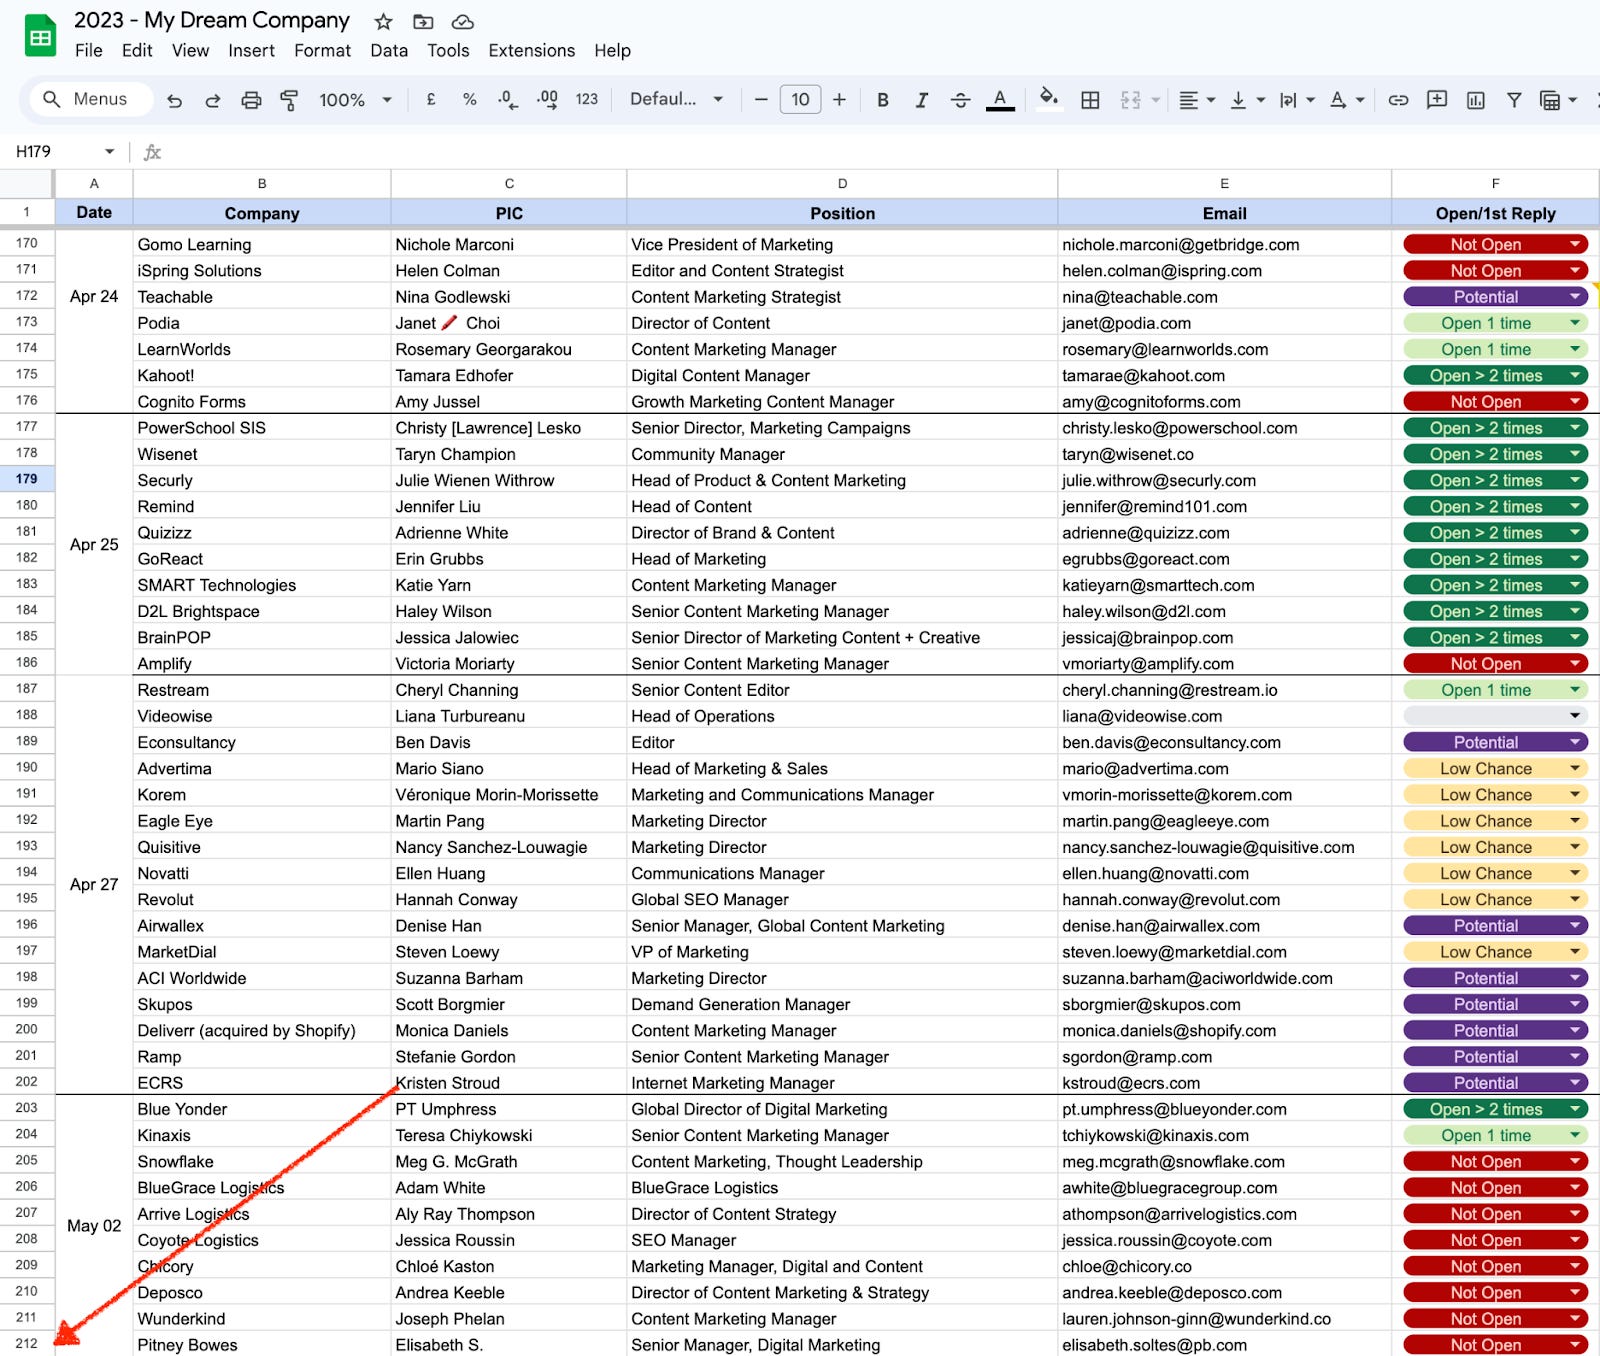
Task: Open the Format menu
Action: click(322, 51)
